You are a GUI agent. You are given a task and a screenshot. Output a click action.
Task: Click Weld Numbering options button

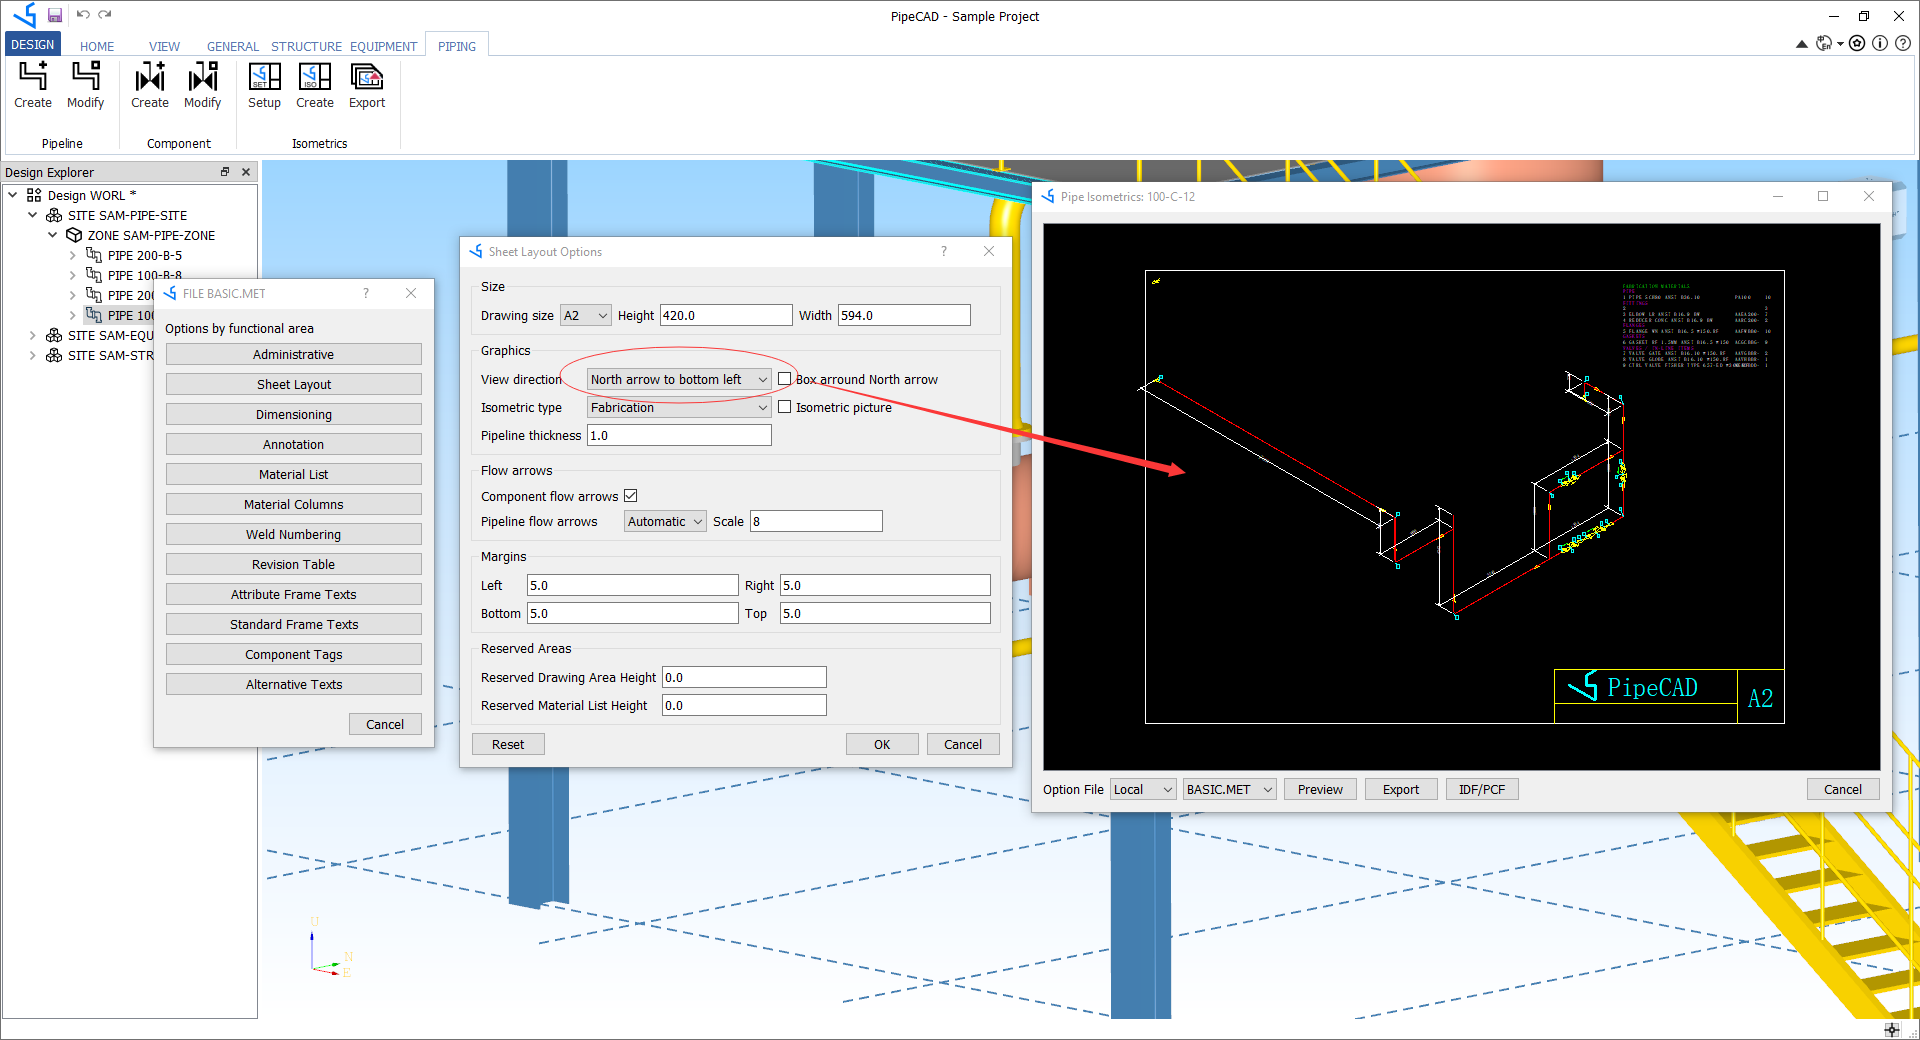tap(294, 535)
